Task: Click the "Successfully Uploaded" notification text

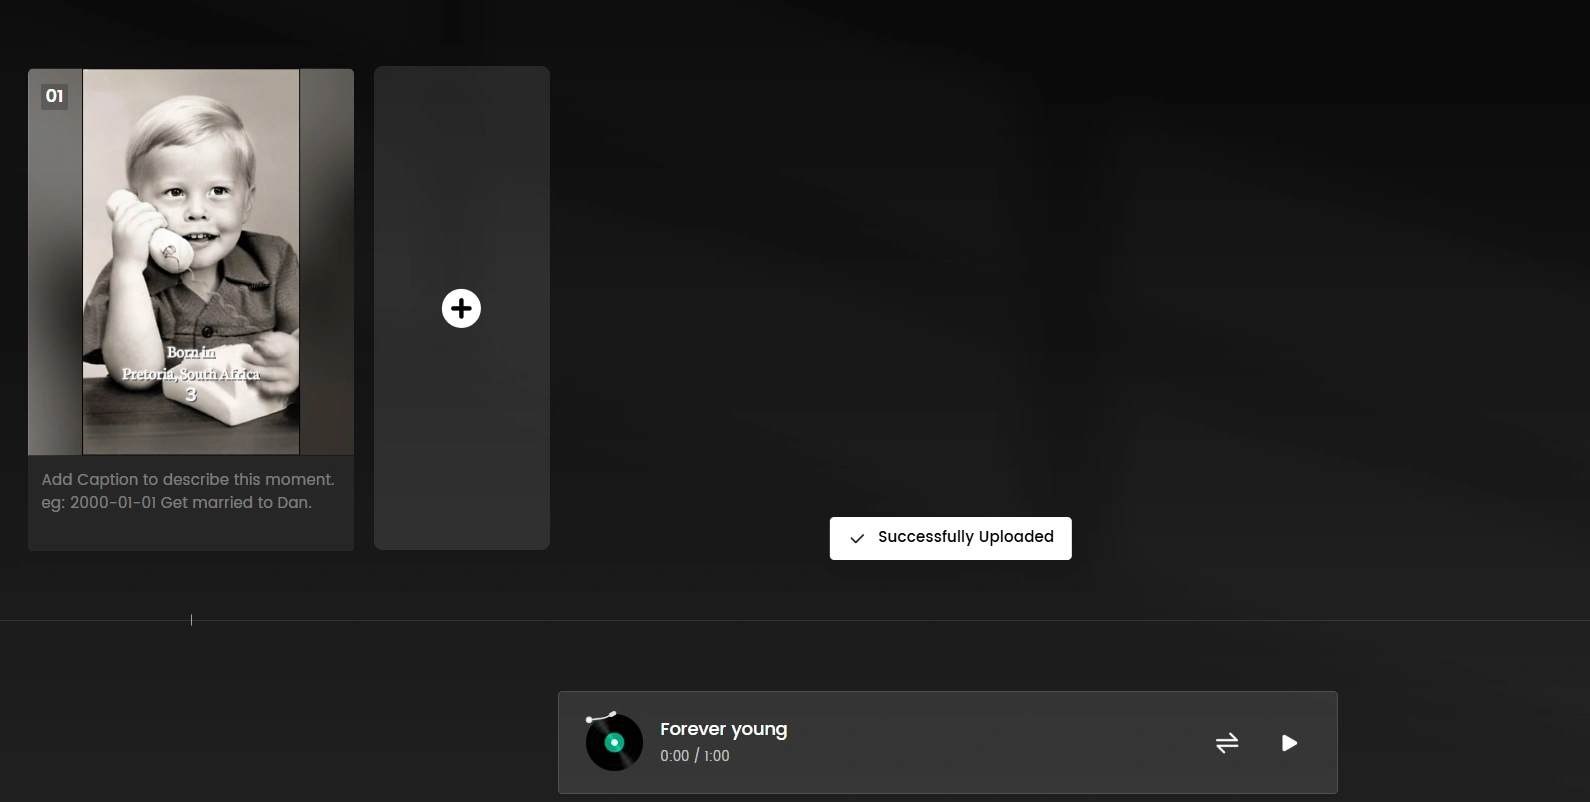Action: point(965,537)
